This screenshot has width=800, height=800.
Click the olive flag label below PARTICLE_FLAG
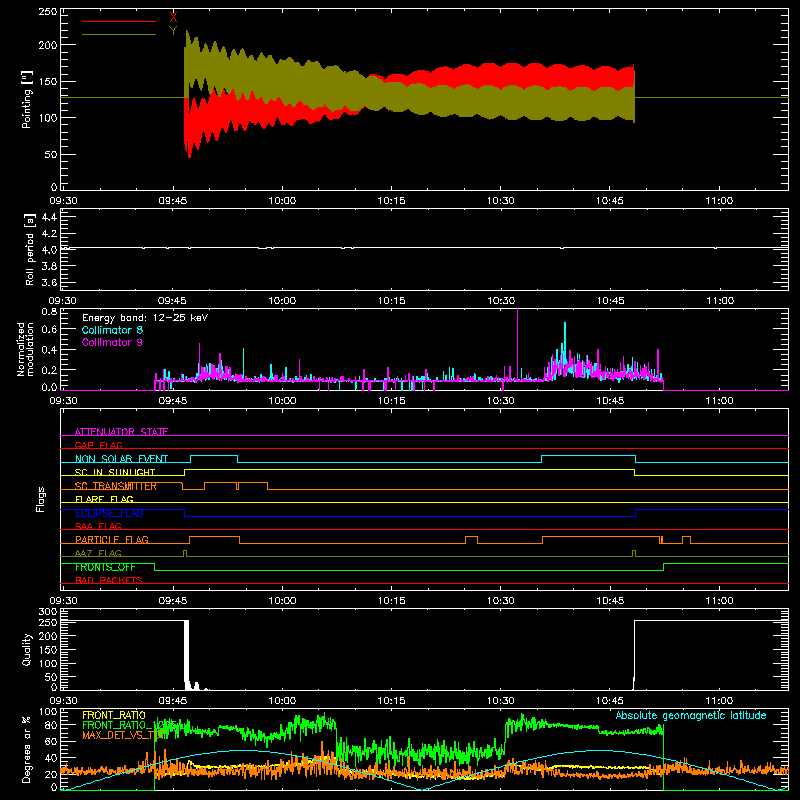pos(98,553)
